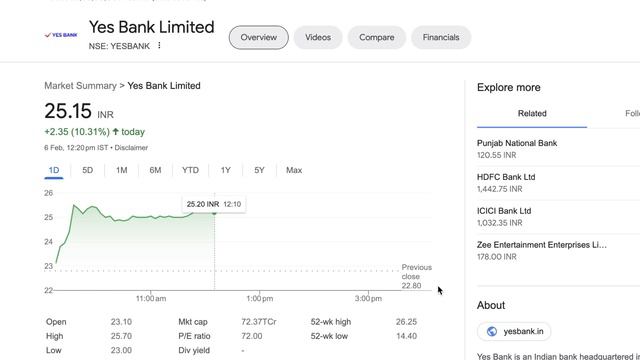The width and height of the screenshot is (640, 360).
Task: Open the Financials tab
Action: tap(441, 37)
